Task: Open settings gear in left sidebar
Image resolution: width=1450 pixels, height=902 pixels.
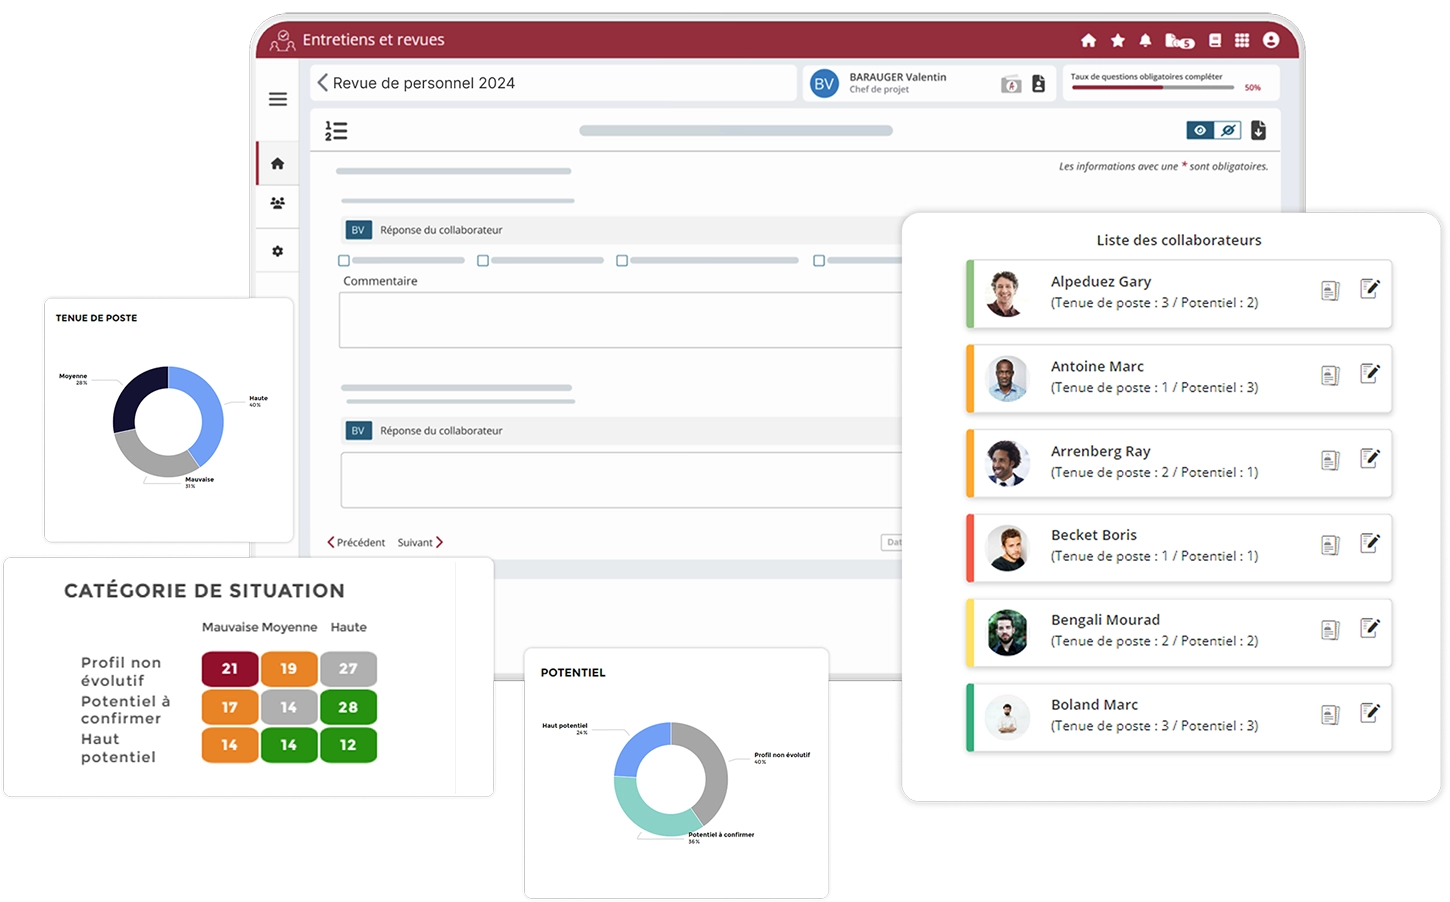Action: pos(278,251)
